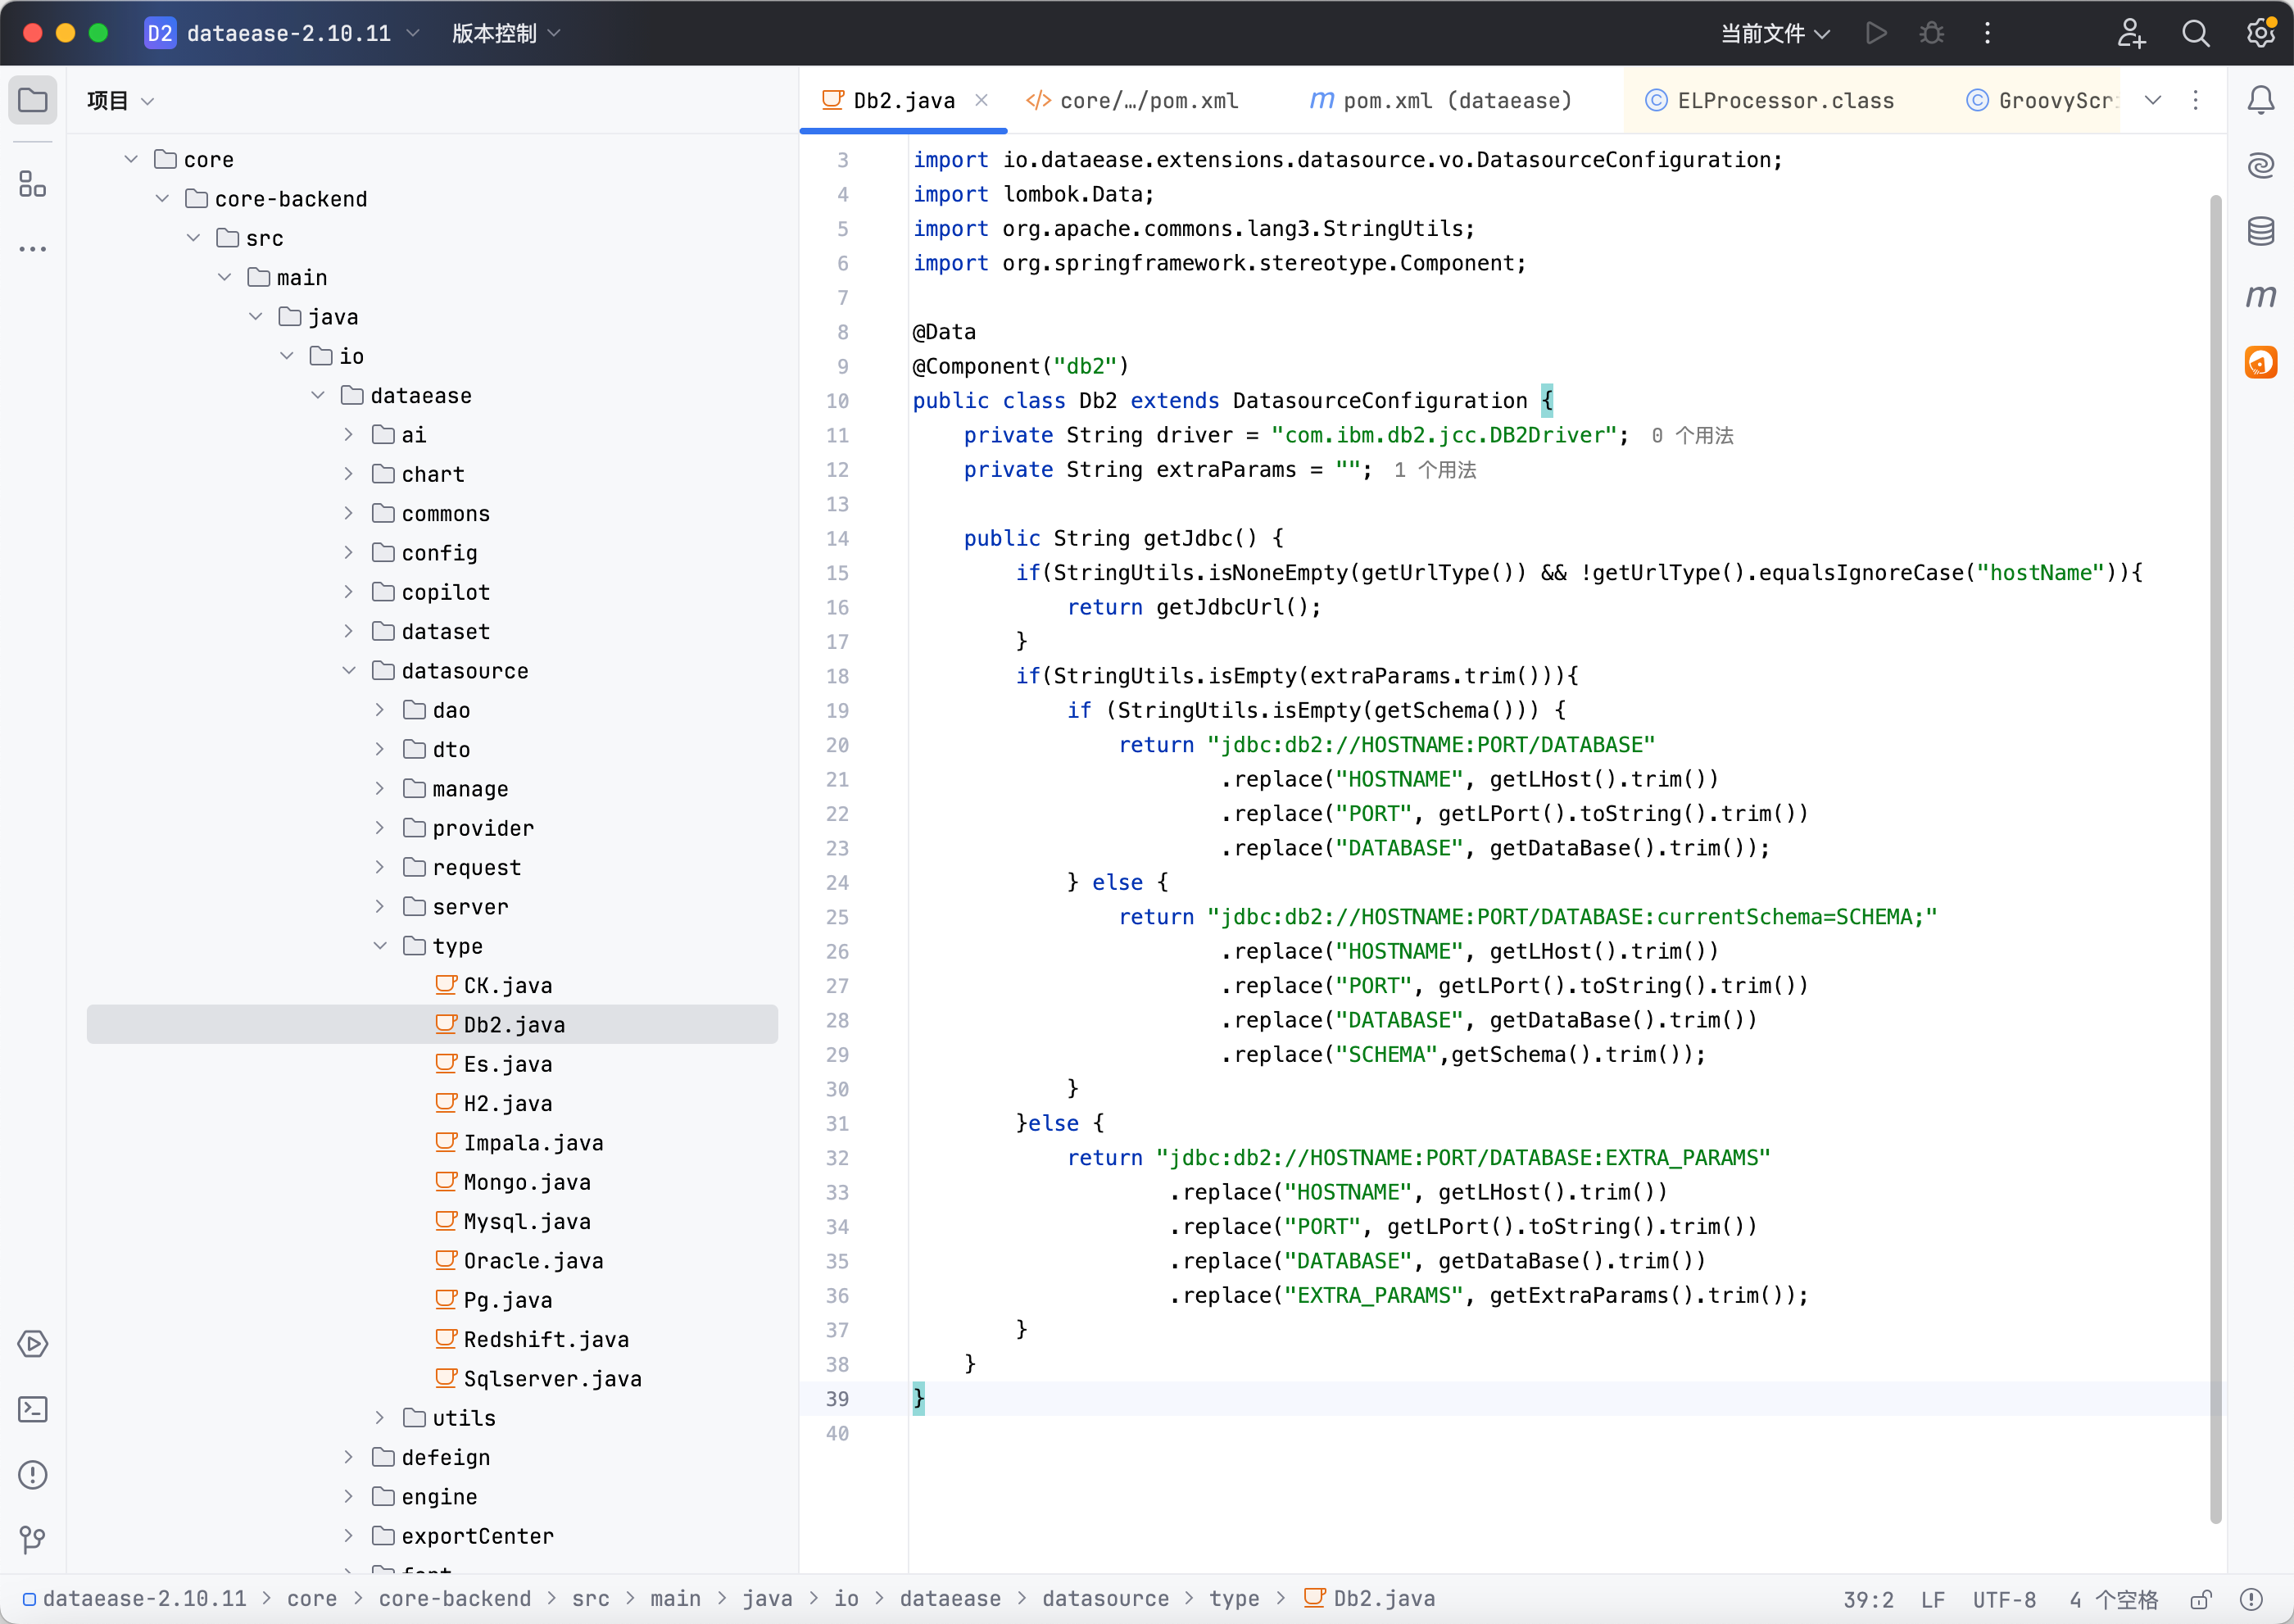Collapse the type folder
Screen dimensions: 2294x1624
coord(380,945)
